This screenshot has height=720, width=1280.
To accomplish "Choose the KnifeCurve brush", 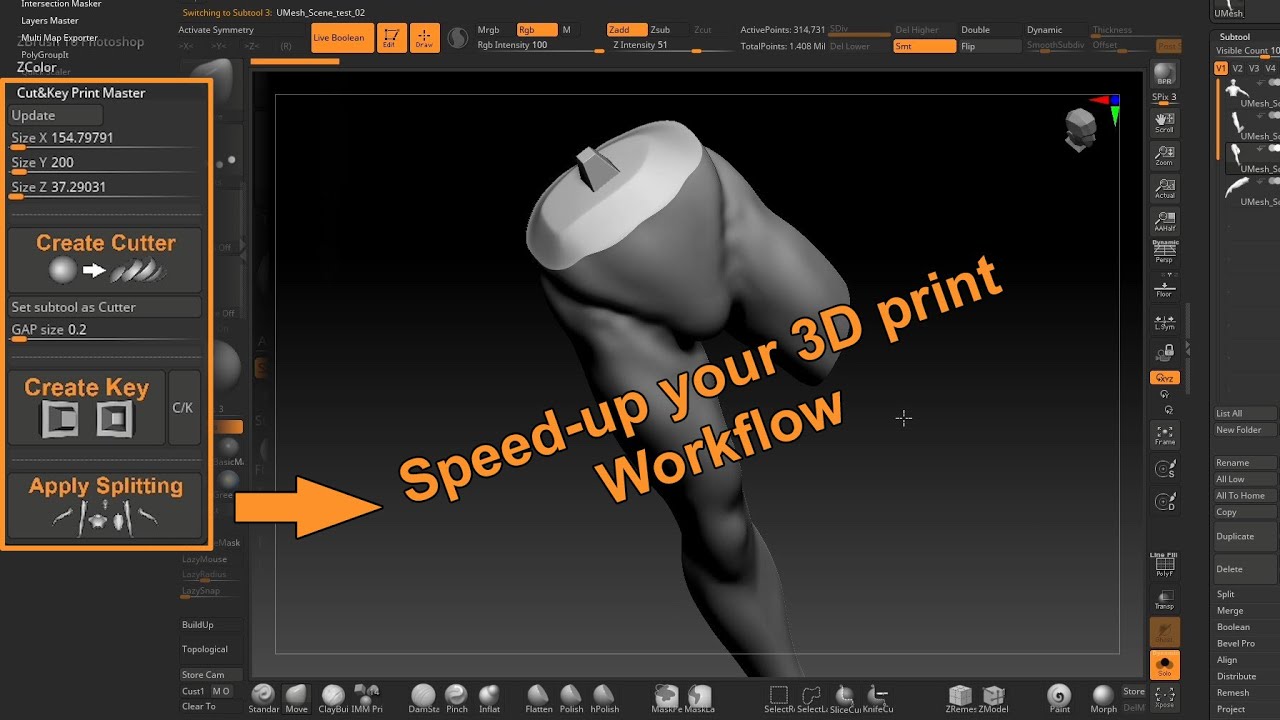I will 879,698.
